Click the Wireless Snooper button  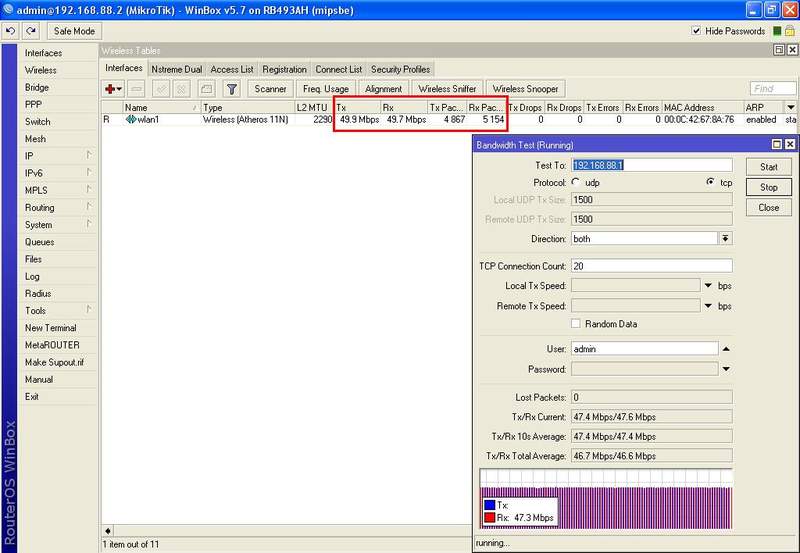pos(526,89)
